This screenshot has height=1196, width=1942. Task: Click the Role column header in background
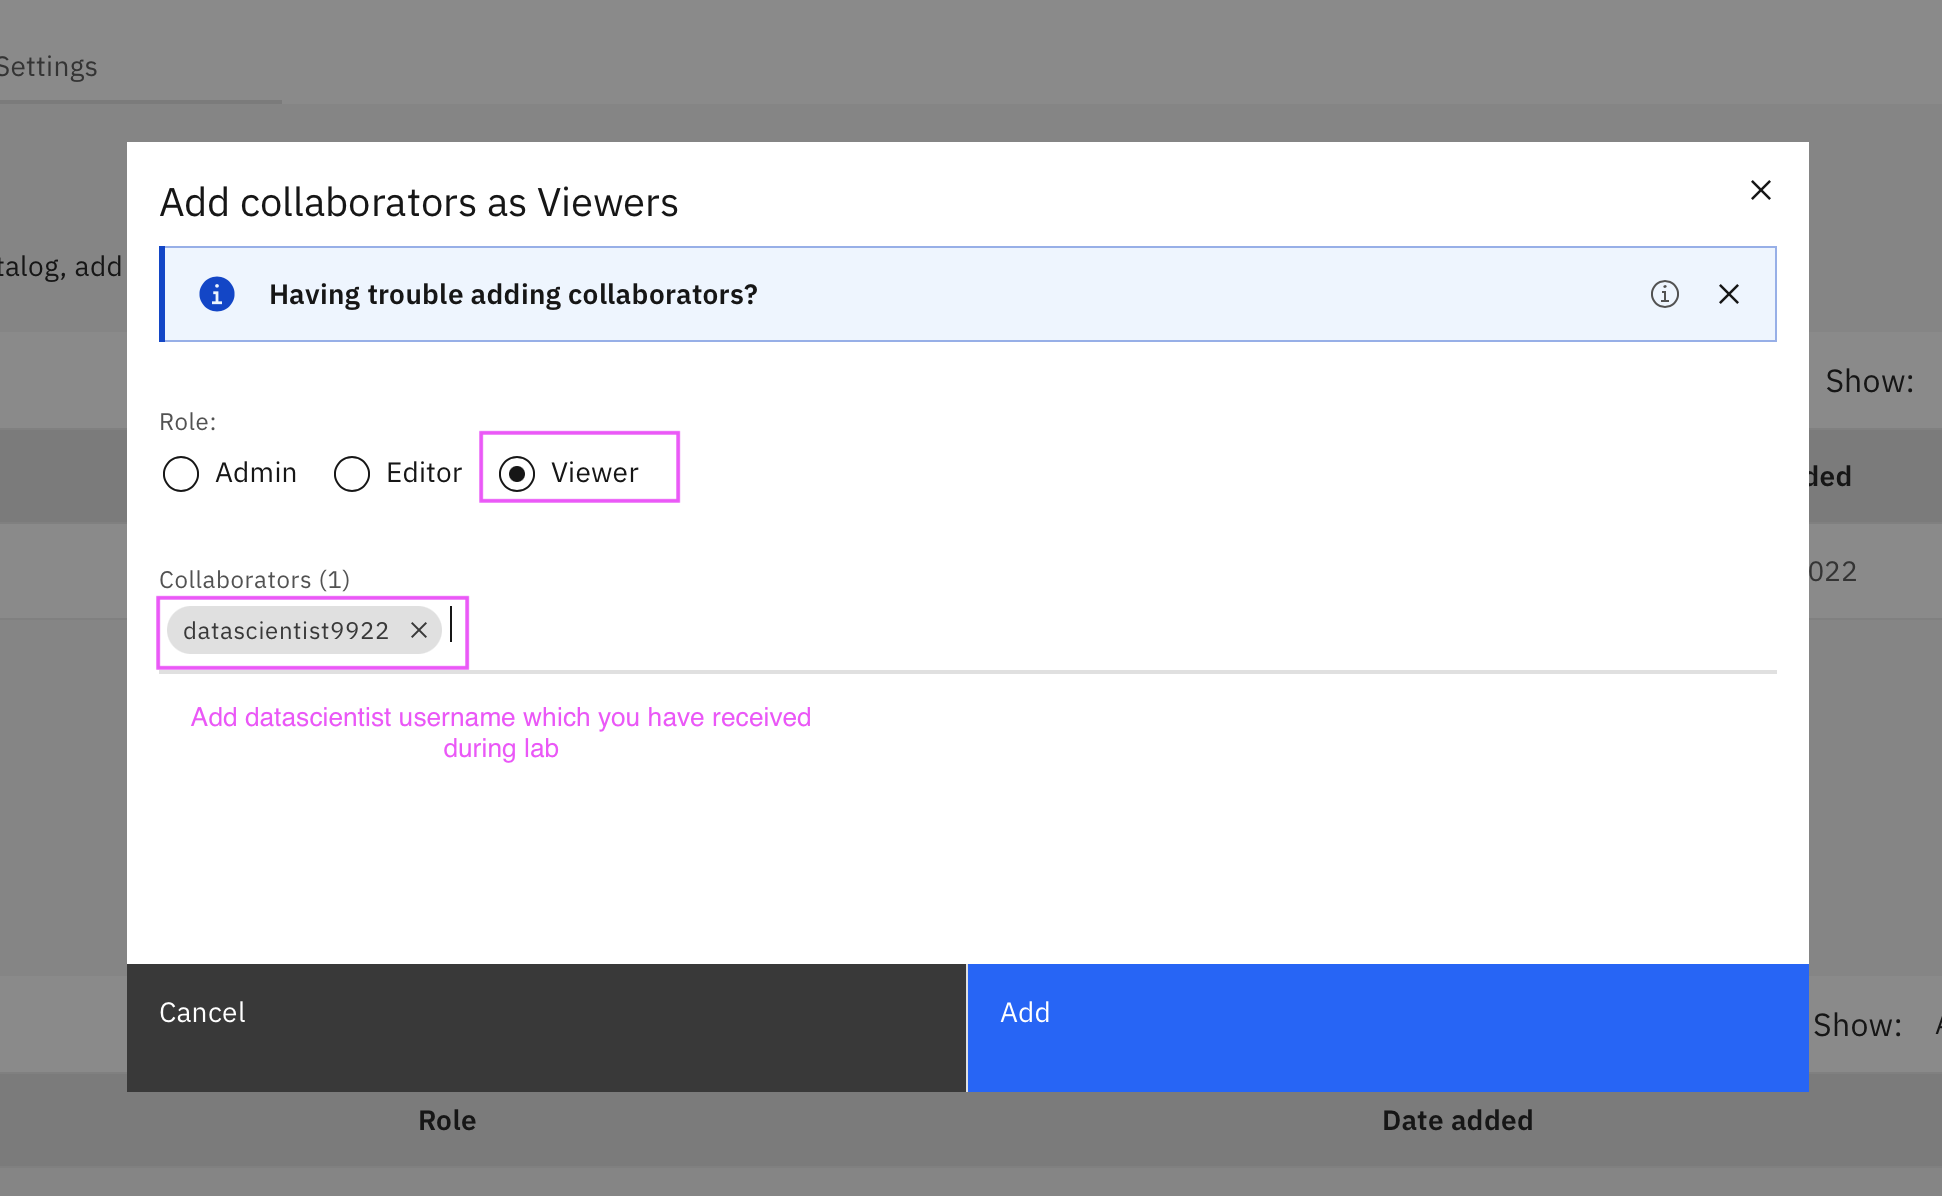pos(447,1120)
